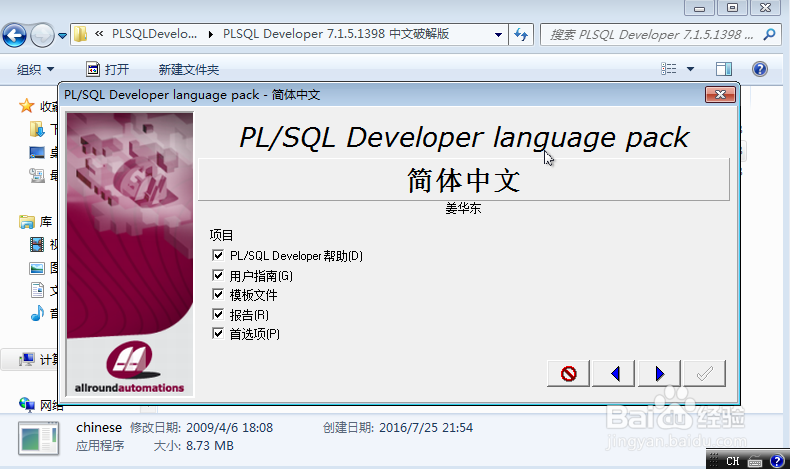Minimize the Explorer window
This screenshot has height=469, width=790.
point(699,8)
